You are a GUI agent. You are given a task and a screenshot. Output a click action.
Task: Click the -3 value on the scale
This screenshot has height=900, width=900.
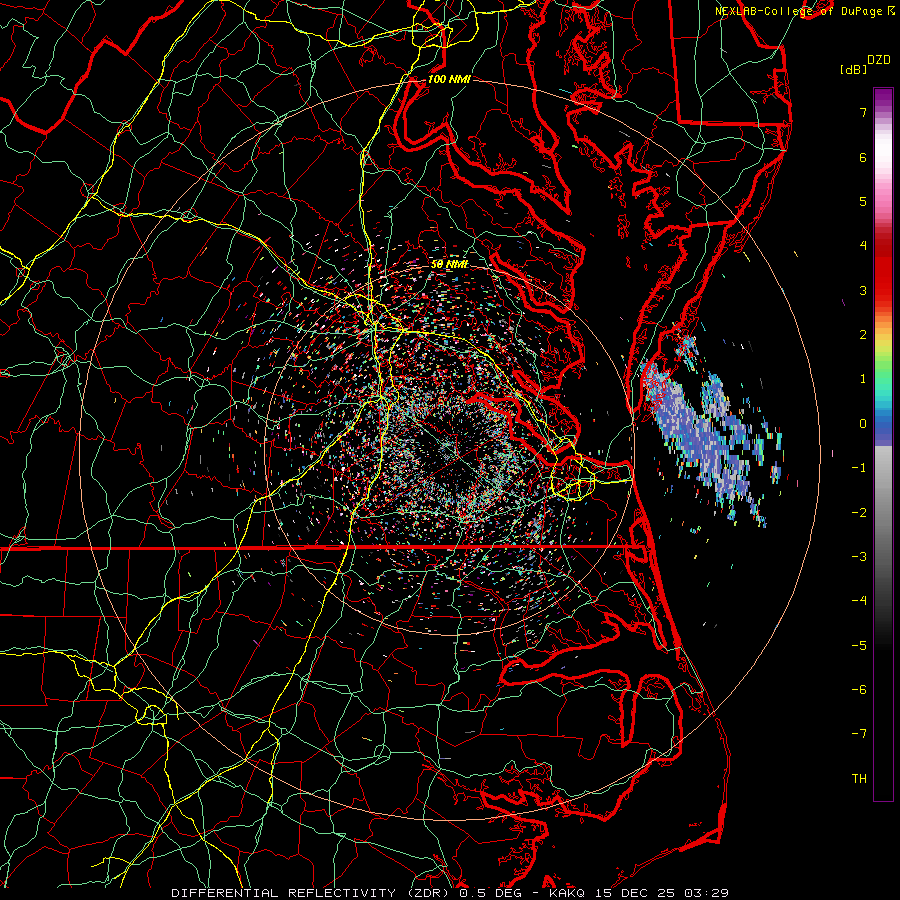pyautogui.click(x=859, y=557)
